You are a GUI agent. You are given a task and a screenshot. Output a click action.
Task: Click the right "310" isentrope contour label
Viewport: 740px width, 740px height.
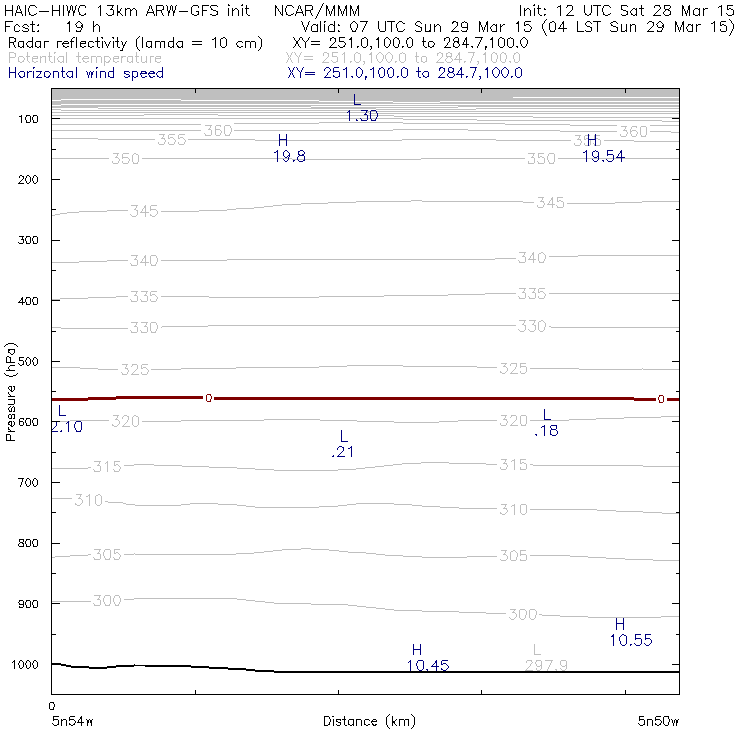click(513, 510)
